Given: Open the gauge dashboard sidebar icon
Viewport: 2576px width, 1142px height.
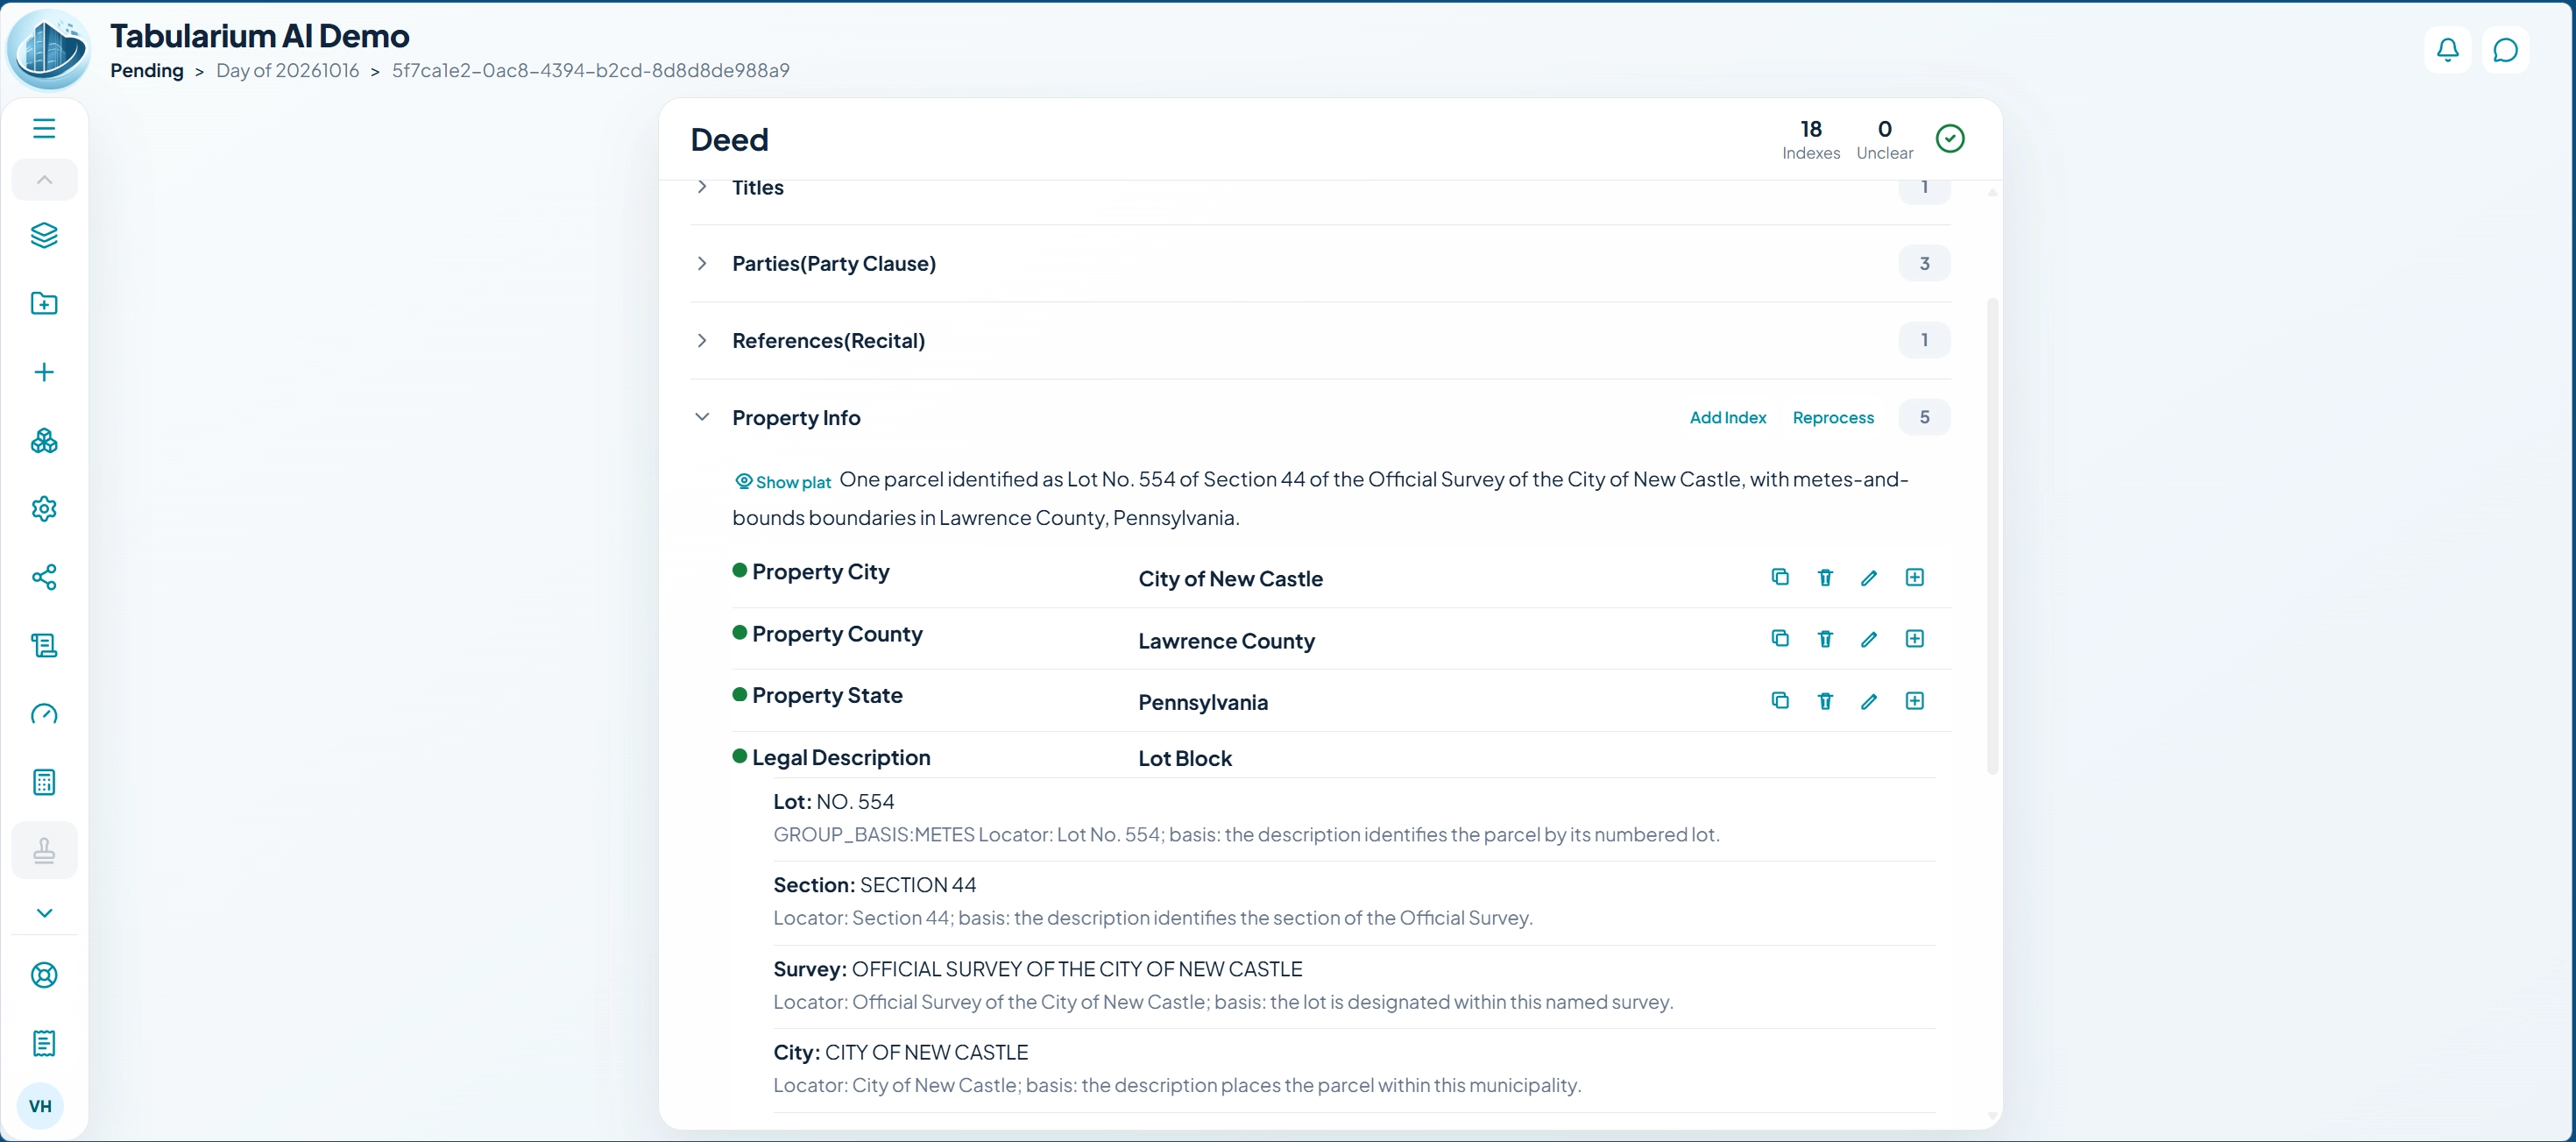Looking at the screenshot, I should (x=44, y=713).
